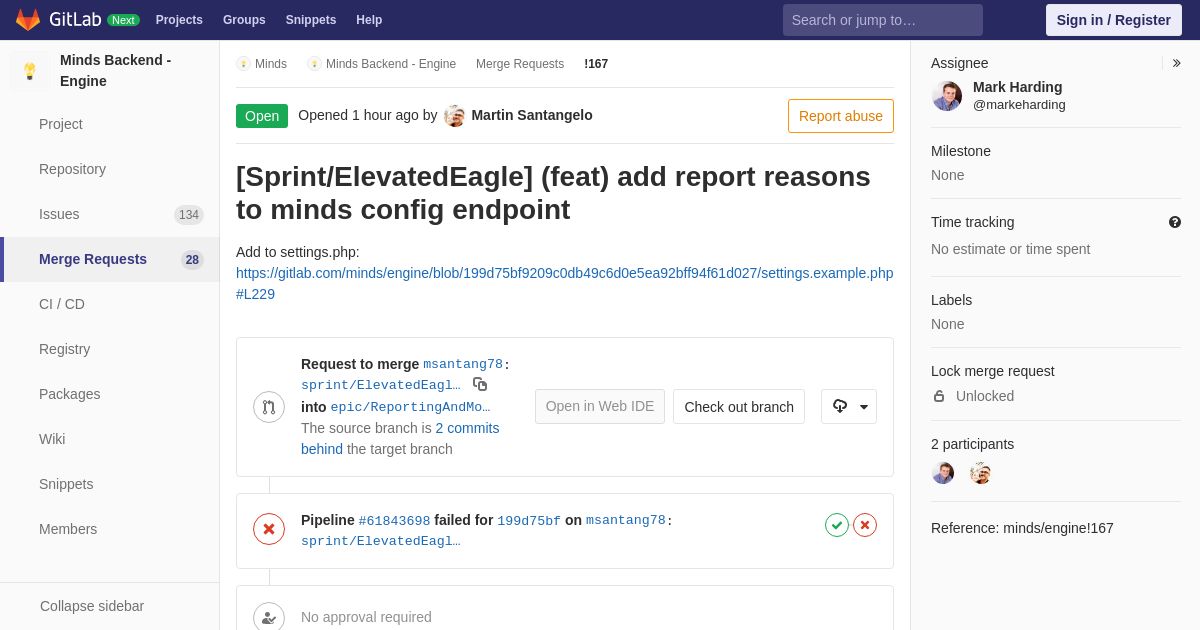Click the Next badge
The image size is (1200, 630).
click(123, 20)
